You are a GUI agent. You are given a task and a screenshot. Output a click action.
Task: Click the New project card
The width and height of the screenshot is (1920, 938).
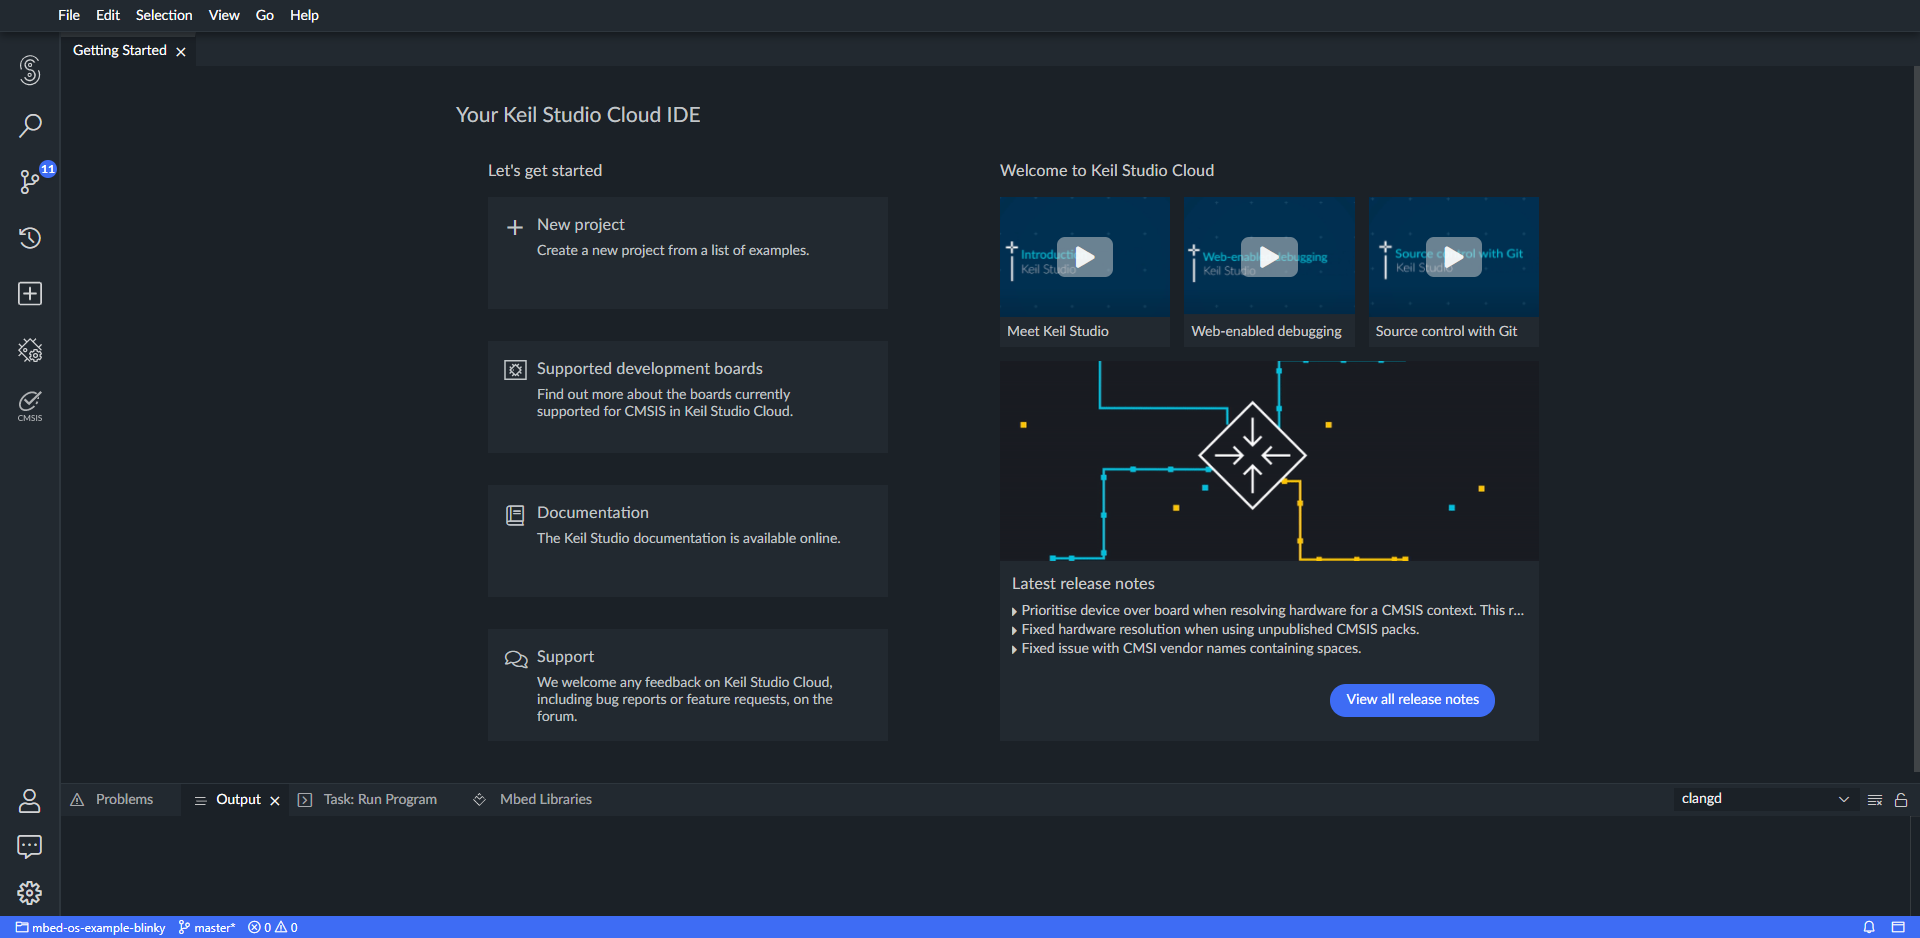click(x=687, y=252)
